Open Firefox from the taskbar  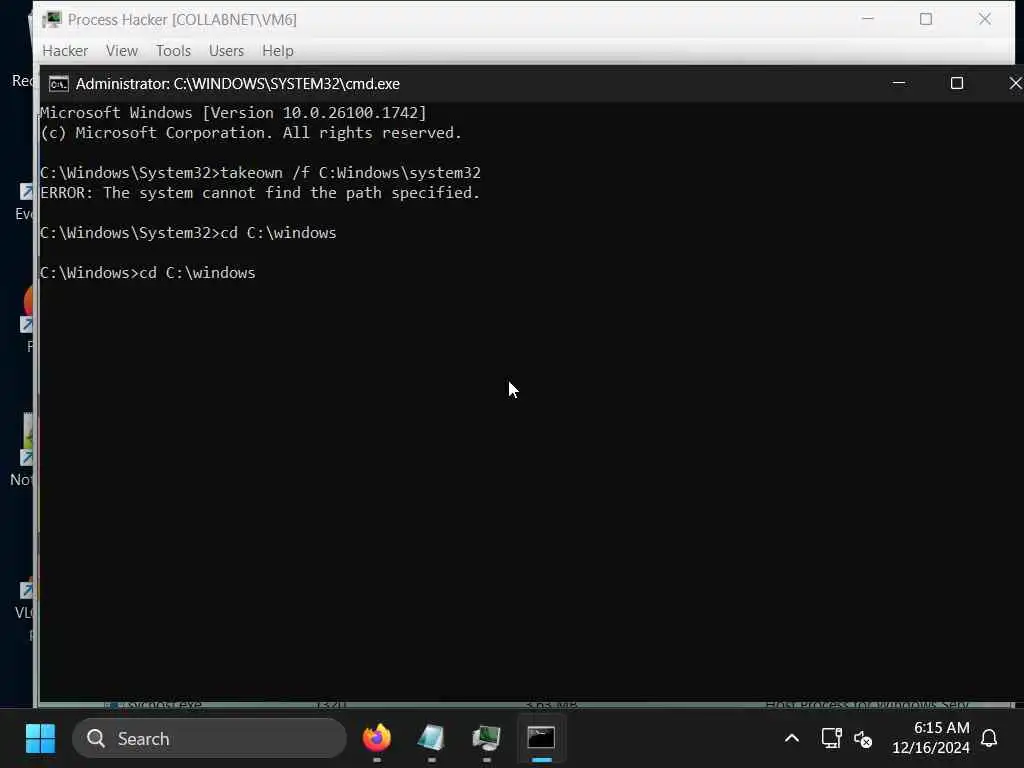[377, 739]
